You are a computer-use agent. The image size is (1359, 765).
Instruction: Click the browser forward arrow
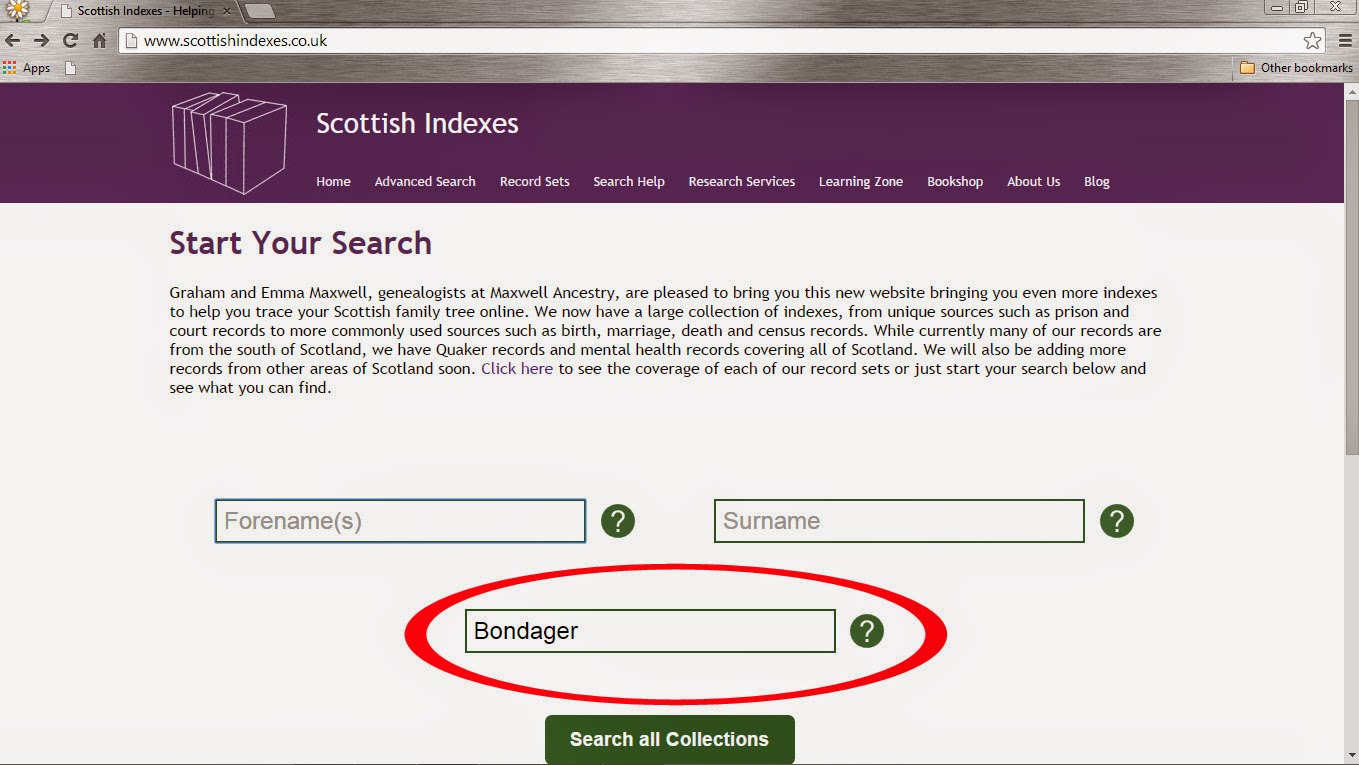click(x=41, y=41)
